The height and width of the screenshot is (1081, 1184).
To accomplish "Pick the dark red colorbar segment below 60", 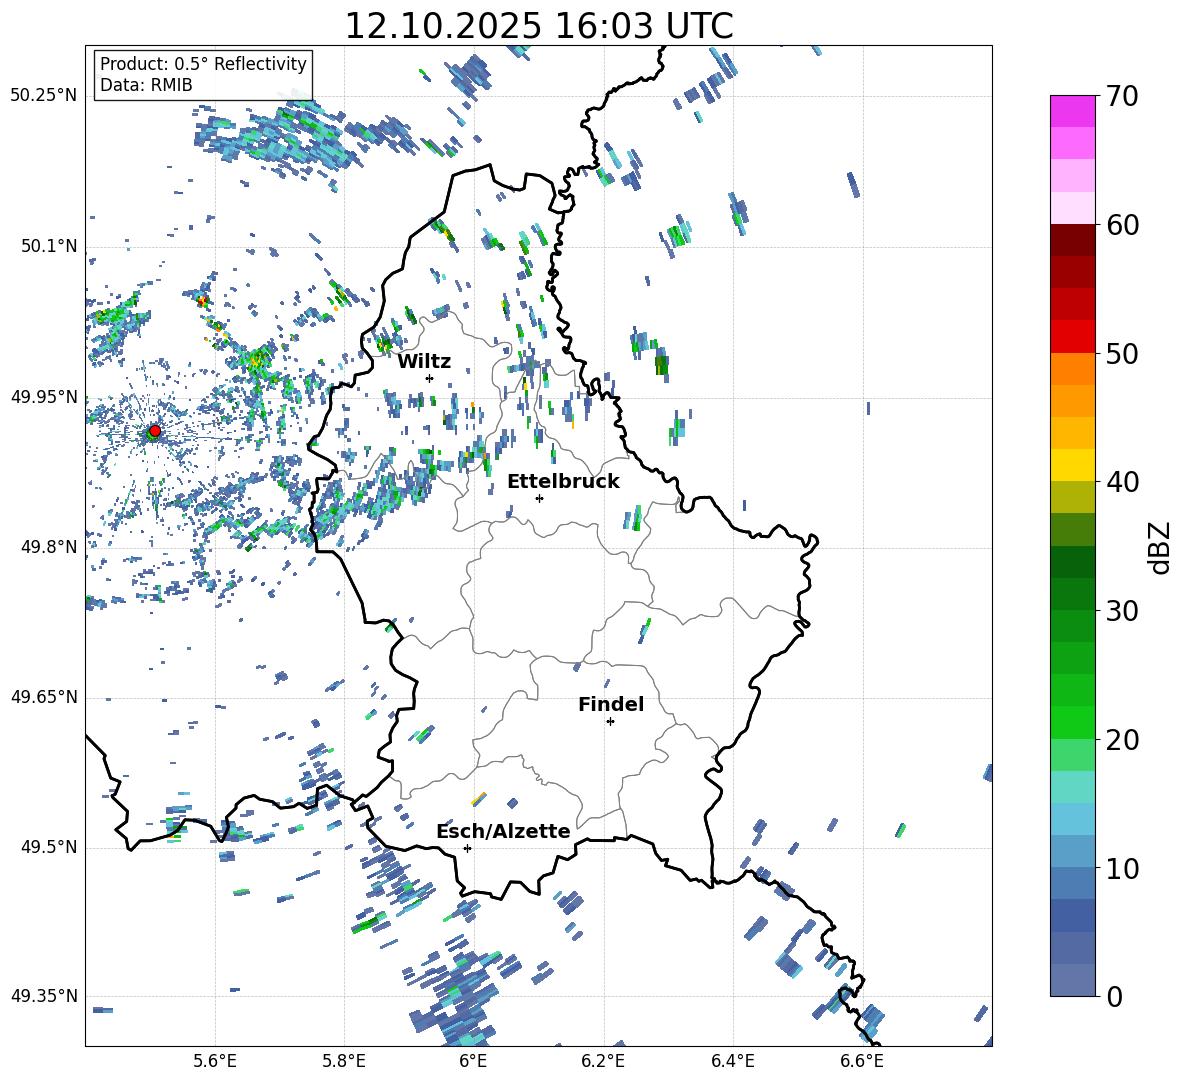I will pos(1072,240).
